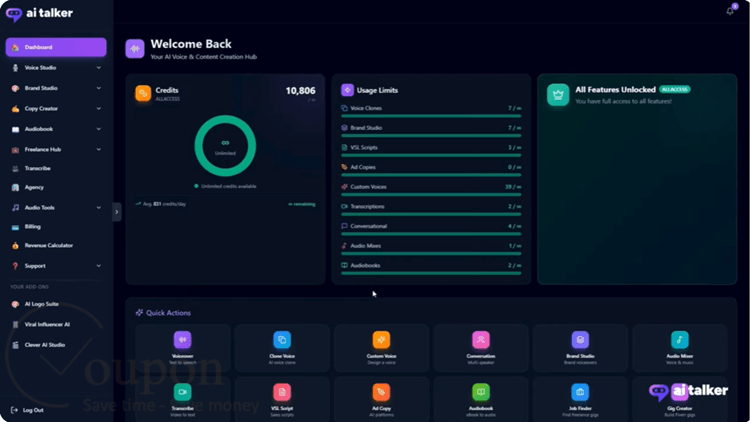Open the Voiceover quick action
This screenshot has width=750, height=422.
(x=183, y=348)
